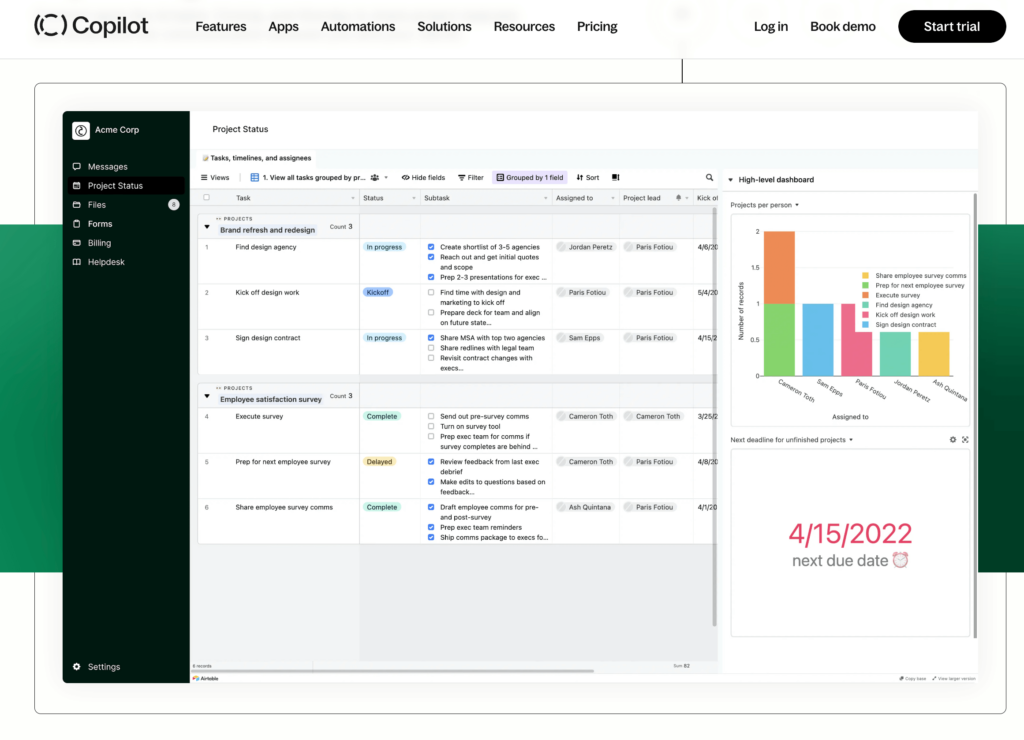Open Next deadline for unfinished projects dropdown
This screenshot has width=1024, height=740.
792,440
